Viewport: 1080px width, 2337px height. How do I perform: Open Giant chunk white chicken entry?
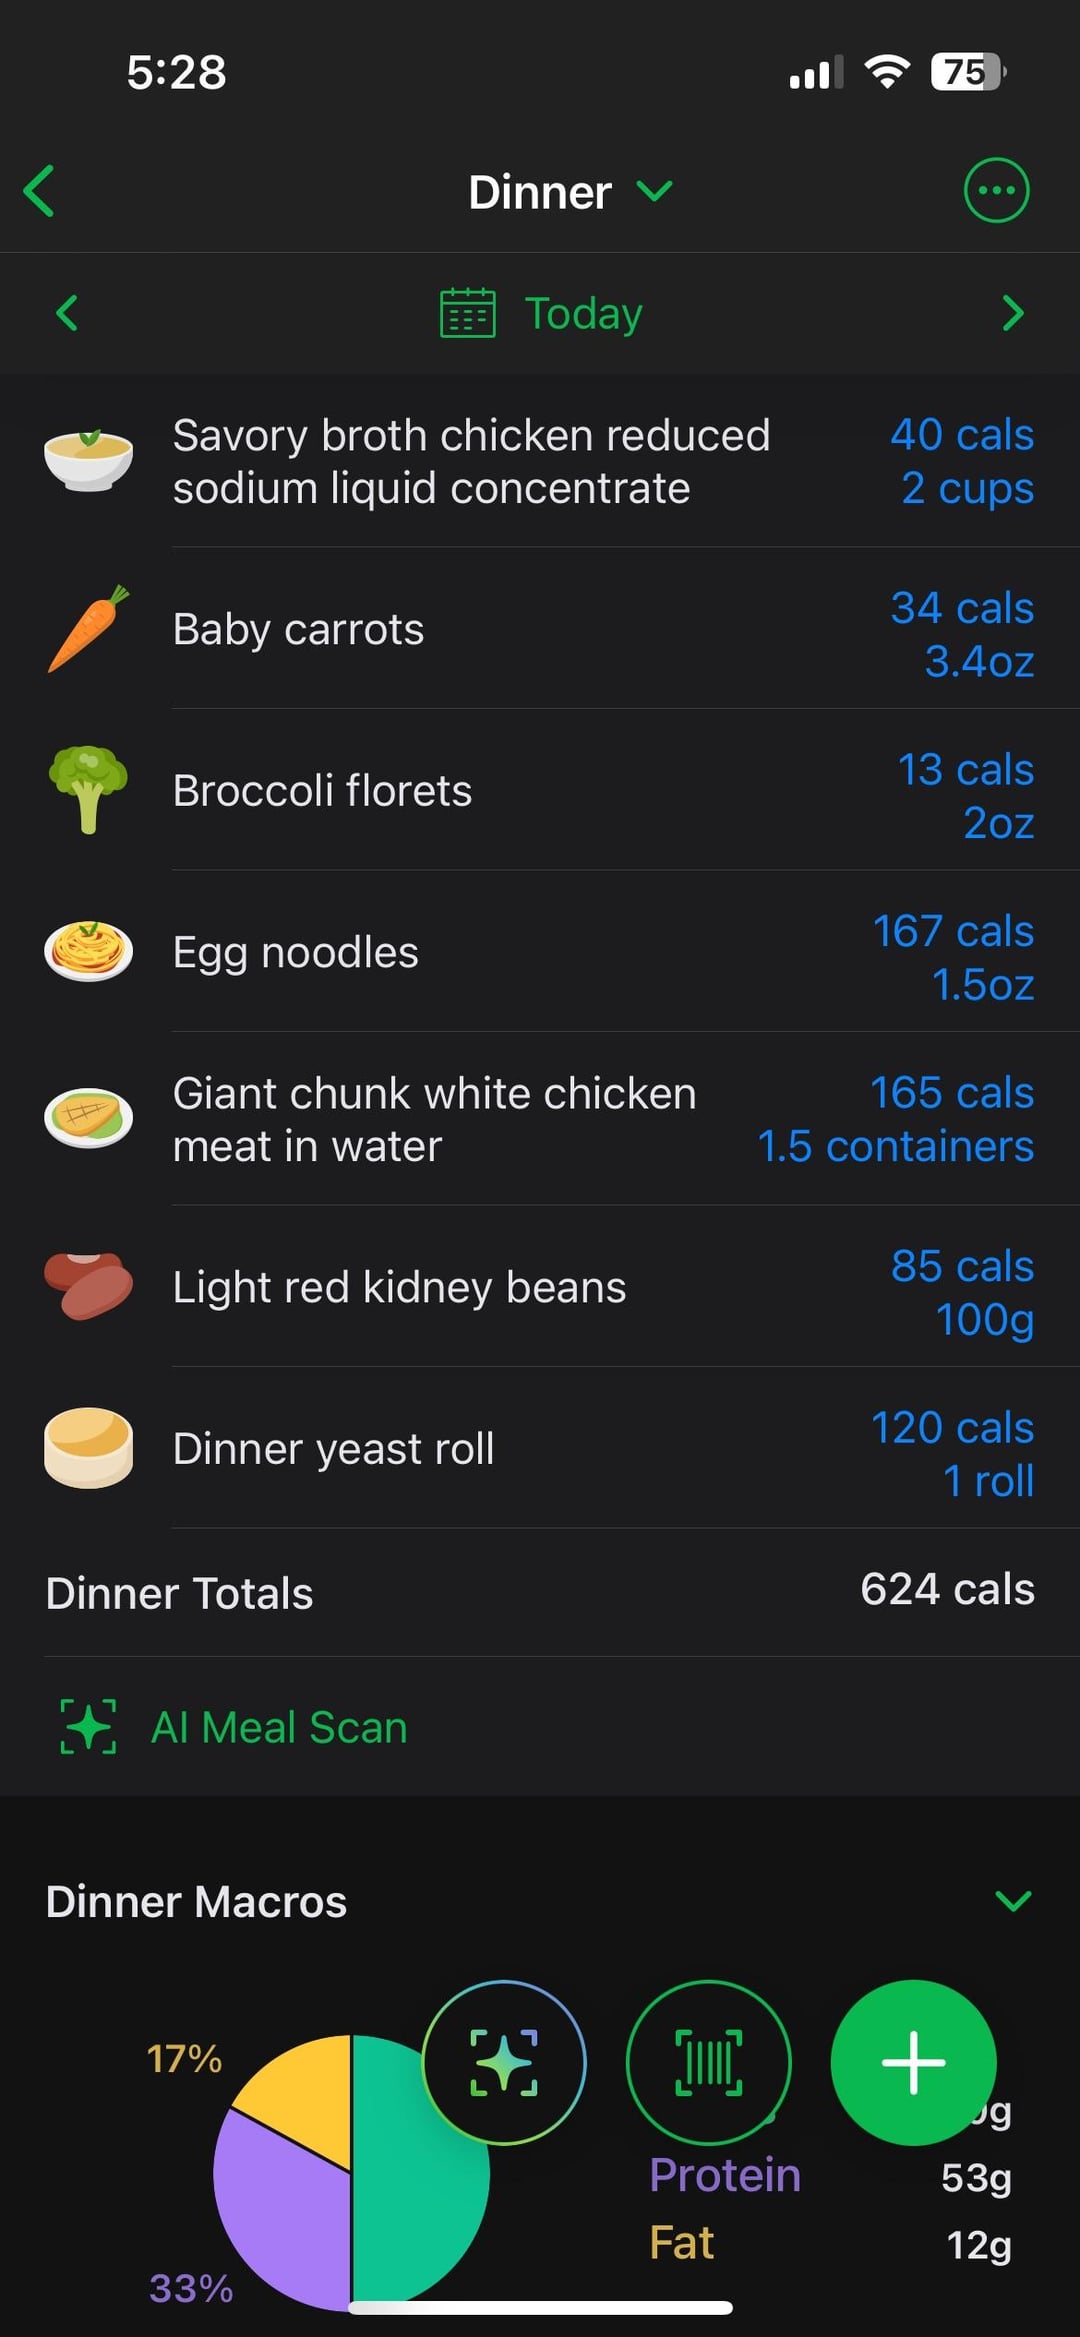click(x=434, y=1119)
